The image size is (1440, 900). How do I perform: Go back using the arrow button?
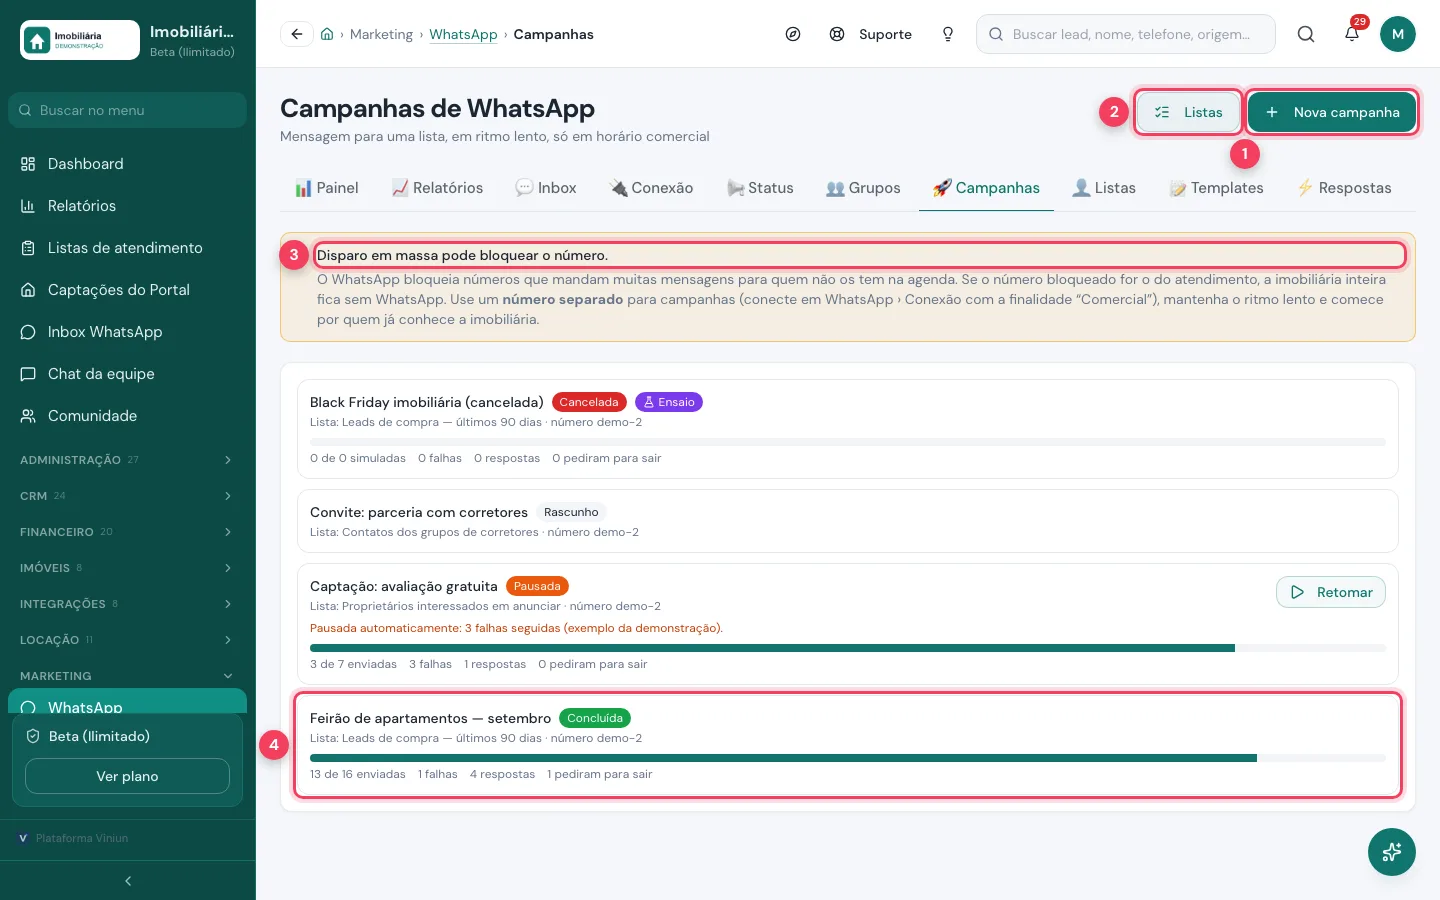(297, 34)
